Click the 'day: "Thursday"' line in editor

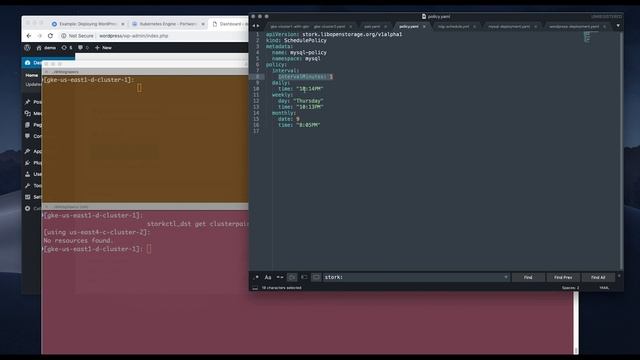(300, 101)
